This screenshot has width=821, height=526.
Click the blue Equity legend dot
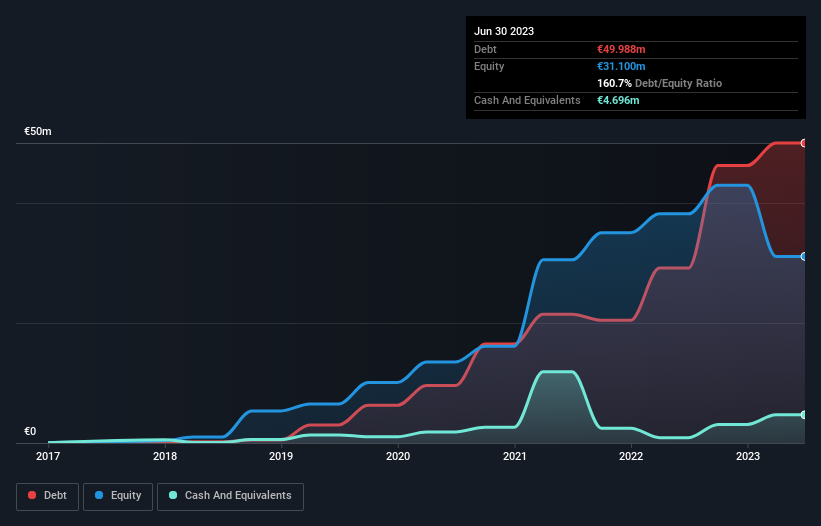[99, 495]
